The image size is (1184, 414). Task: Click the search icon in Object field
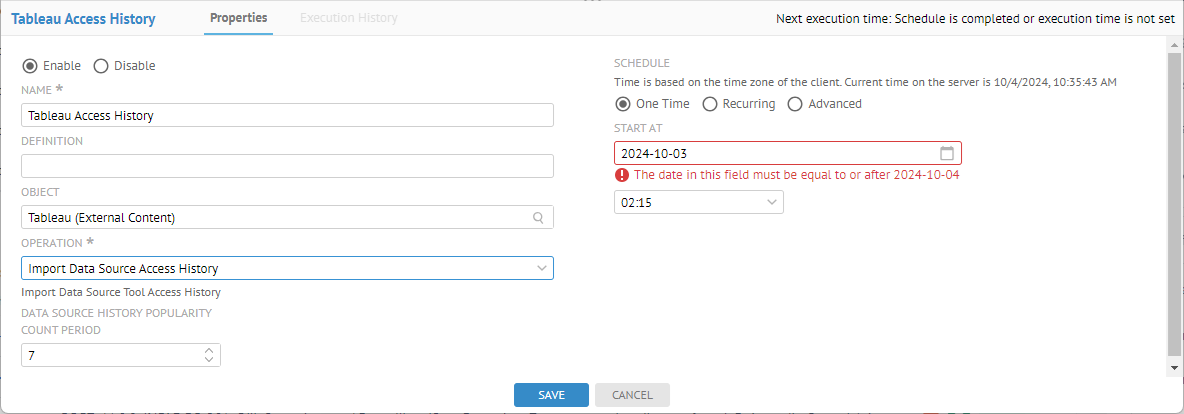click(x=538, y=217)
